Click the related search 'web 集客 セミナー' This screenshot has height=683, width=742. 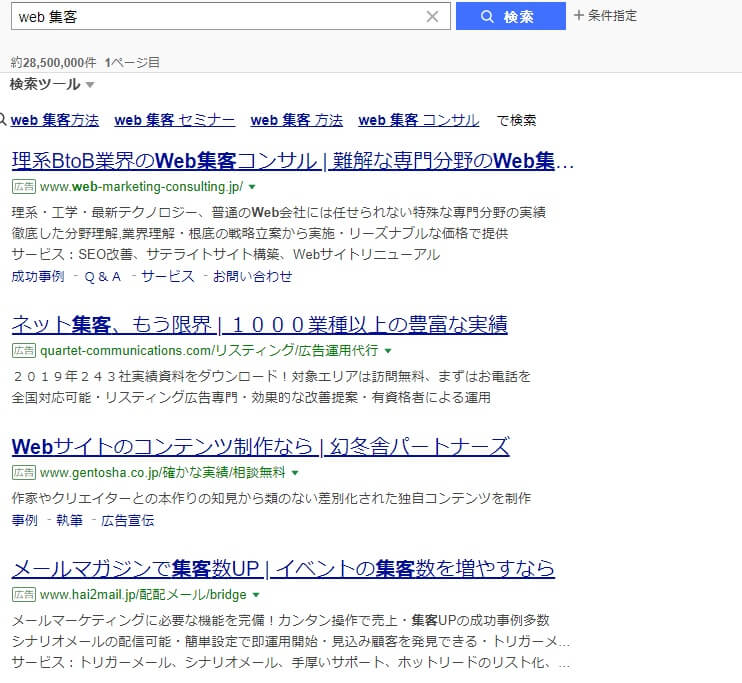175,120
